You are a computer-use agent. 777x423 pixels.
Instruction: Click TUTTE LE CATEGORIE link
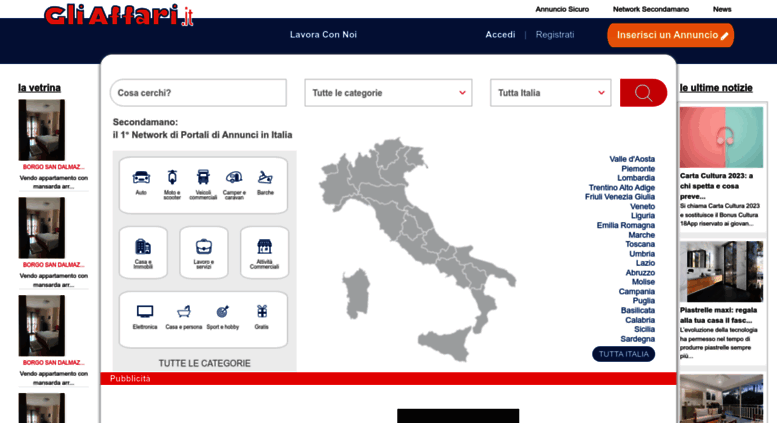(x=204, y=363)
